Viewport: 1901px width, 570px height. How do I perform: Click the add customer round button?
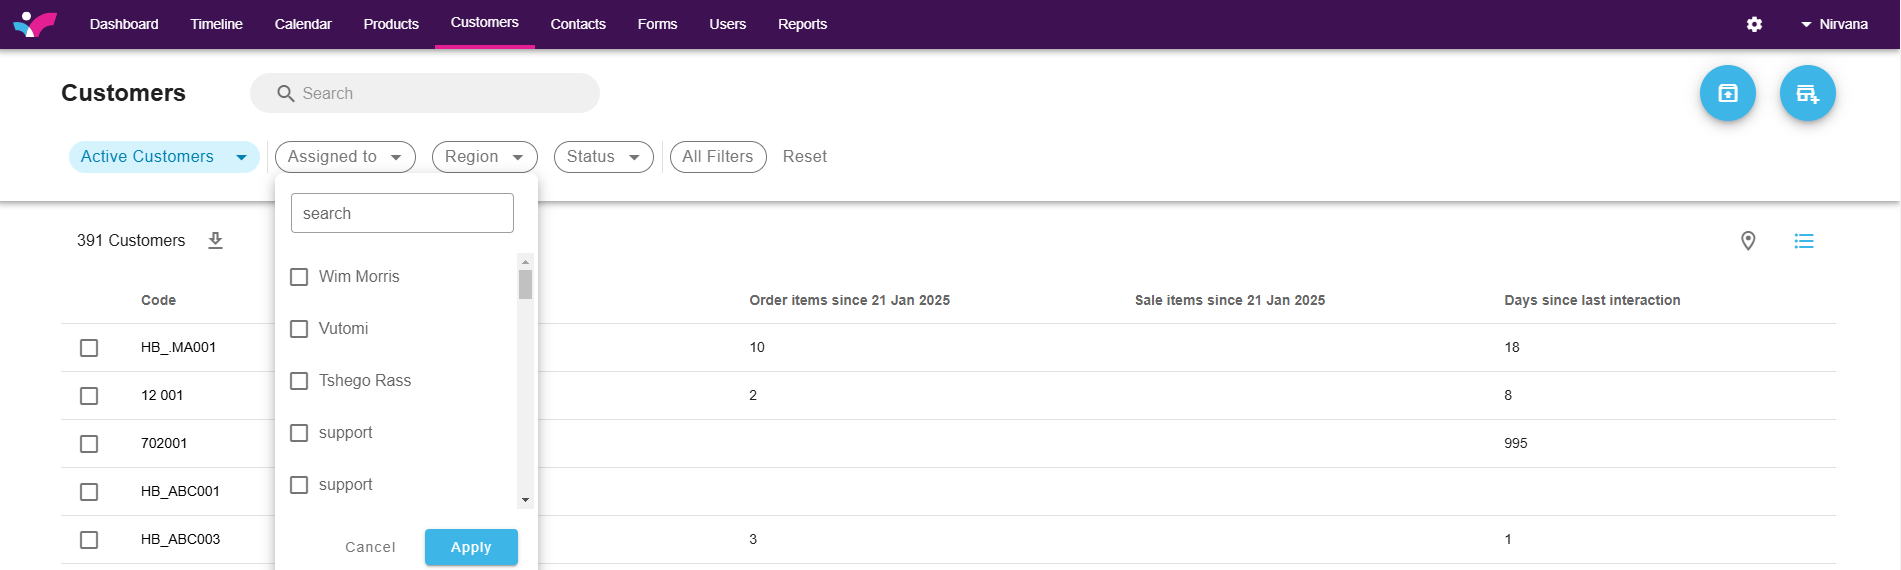coord(1807,93)
